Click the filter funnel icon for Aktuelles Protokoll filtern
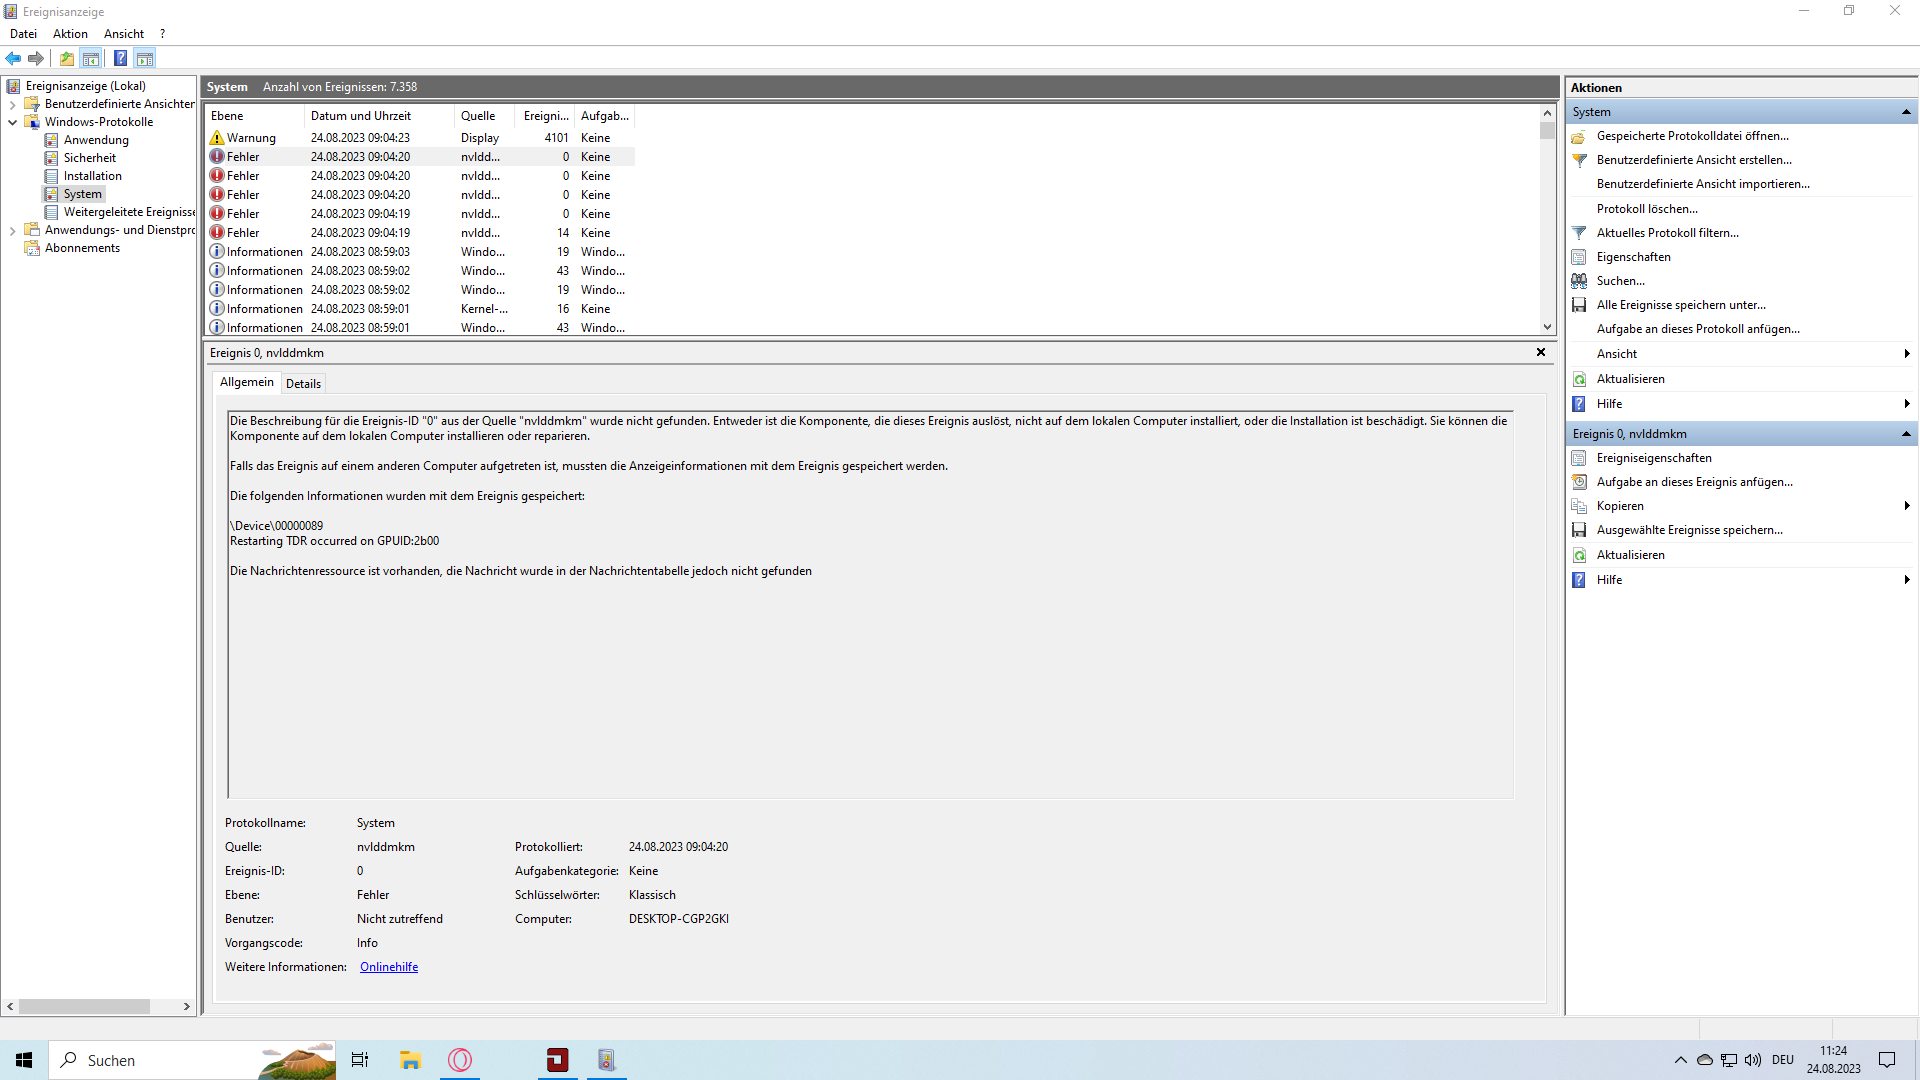The height and width of the screenshot is (1080, 1920). pyautogui.click(x=1579, y=233)
